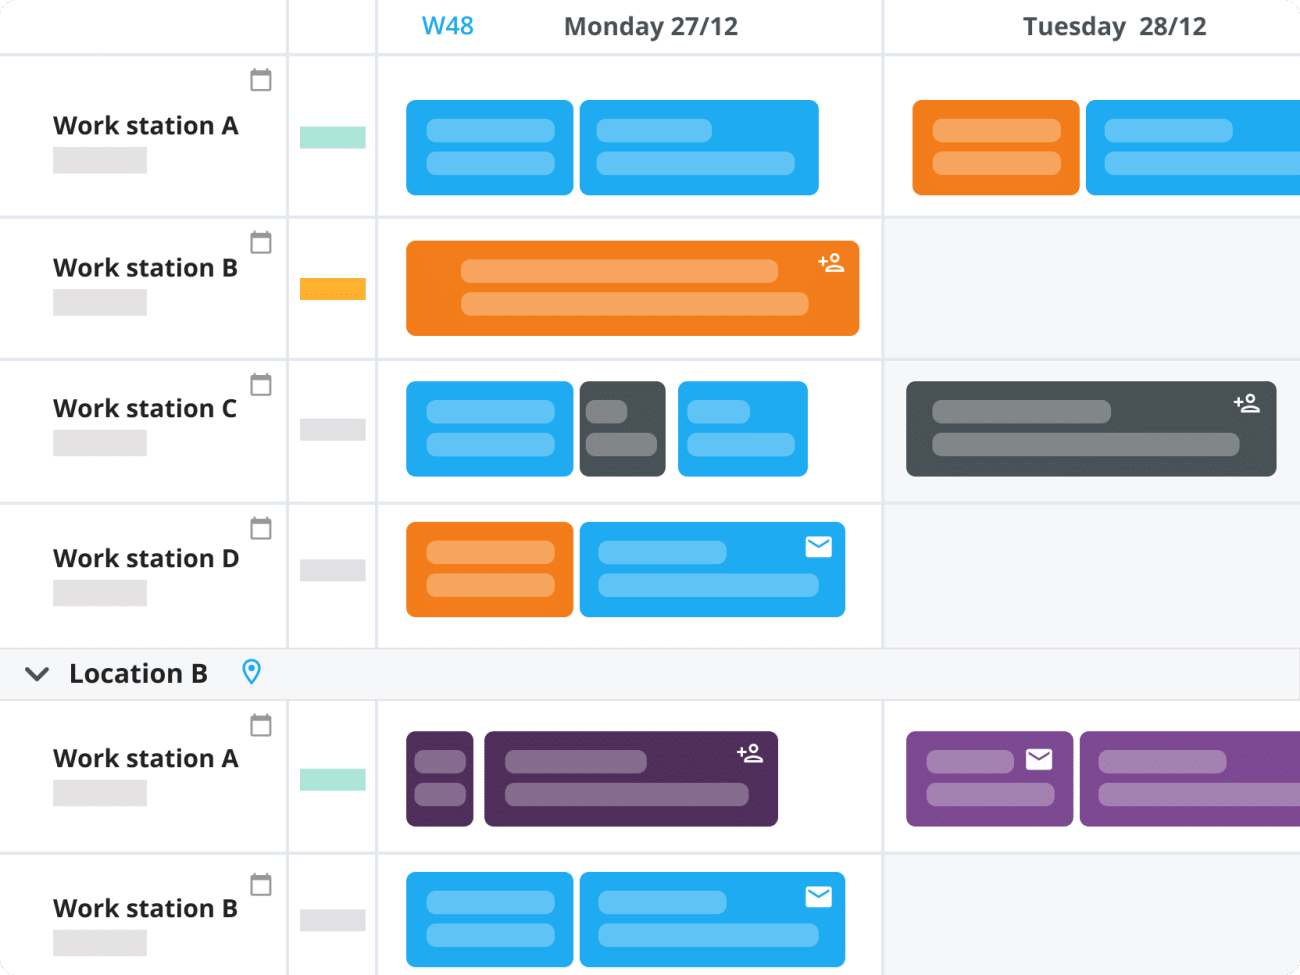
Task: Click the yellow status bar for Work station B
Action: point(333,289)
